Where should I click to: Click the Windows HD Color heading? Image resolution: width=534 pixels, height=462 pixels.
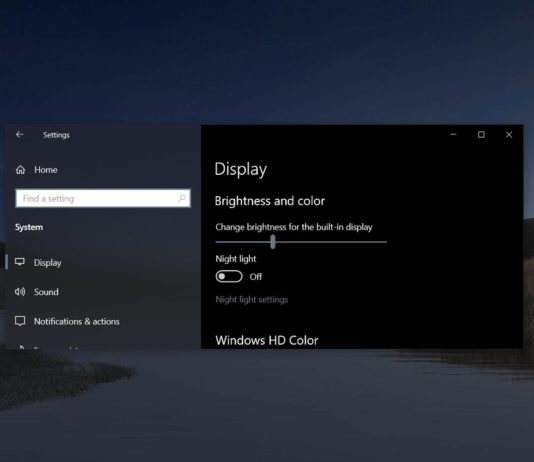267,340
